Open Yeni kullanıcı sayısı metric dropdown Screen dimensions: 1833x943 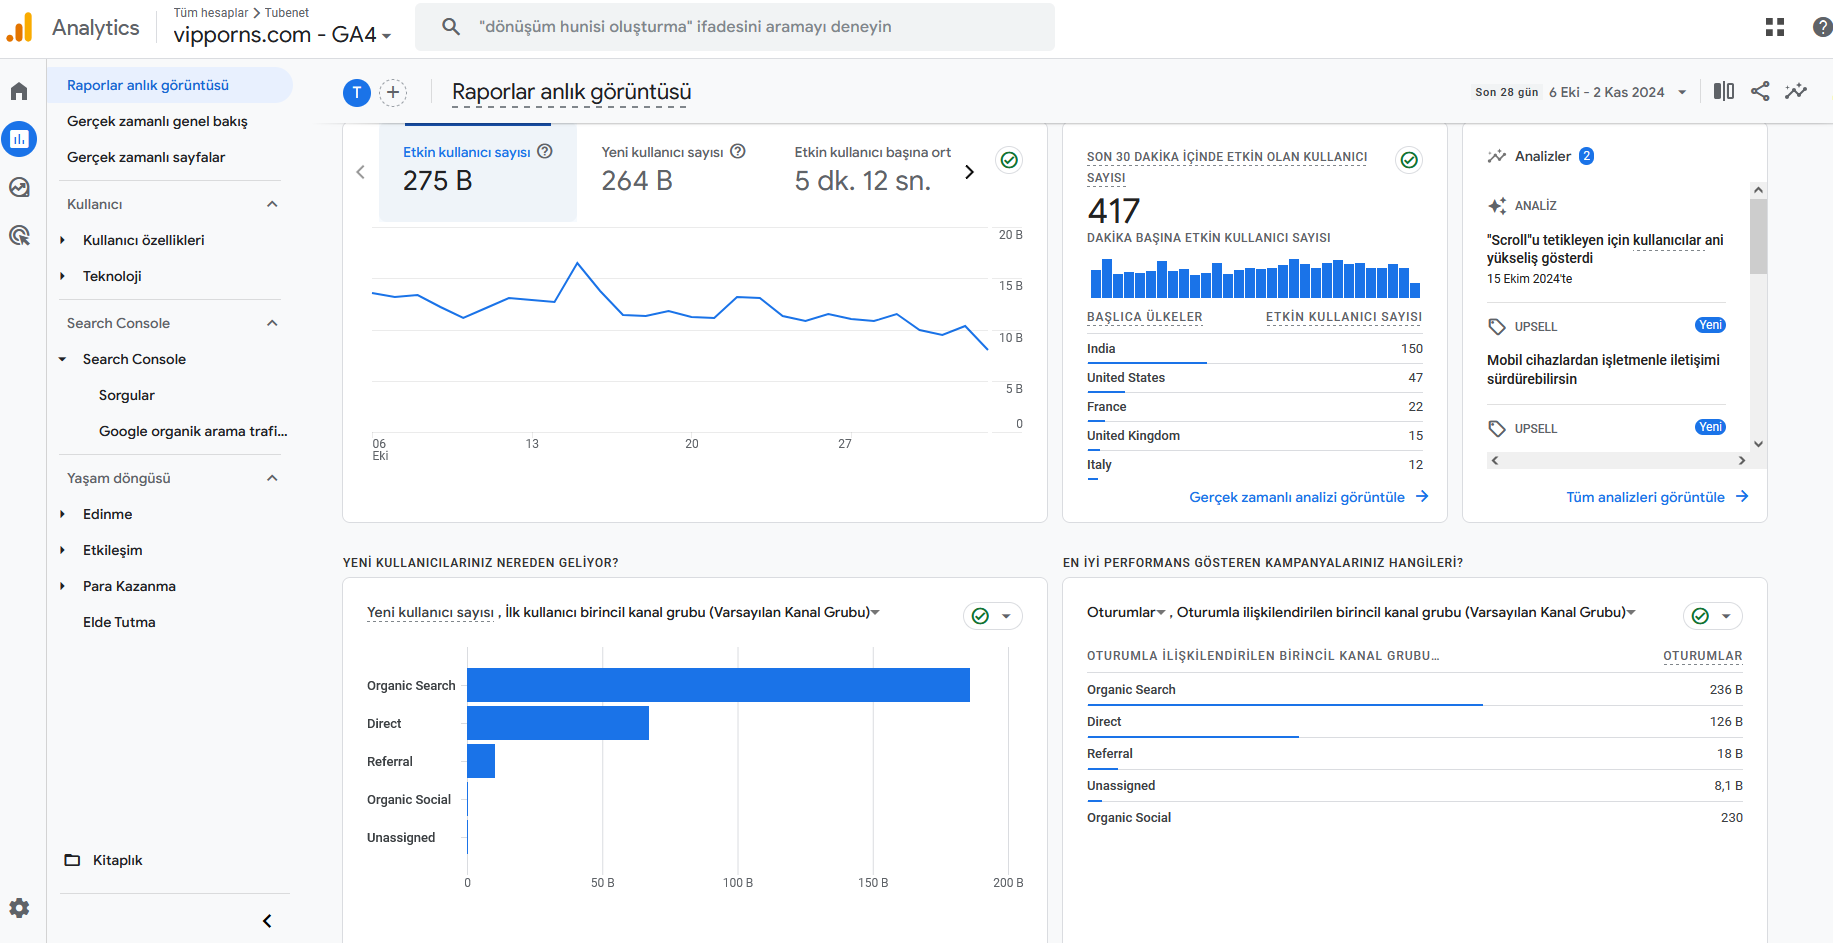click(x=430, y=612)
